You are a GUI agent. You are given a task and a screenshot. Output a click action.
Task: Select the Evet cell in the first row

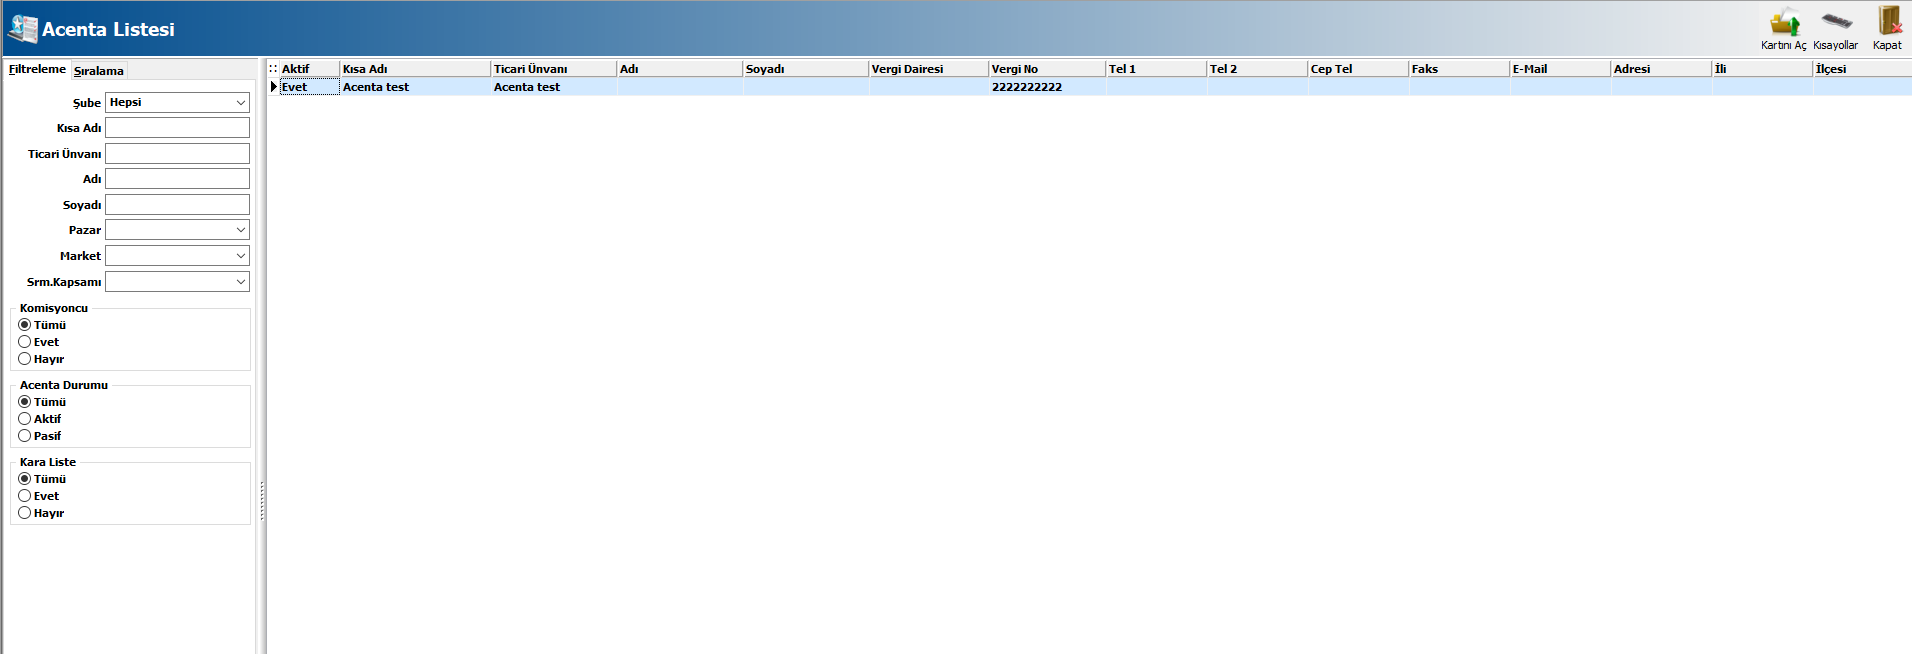309,87
